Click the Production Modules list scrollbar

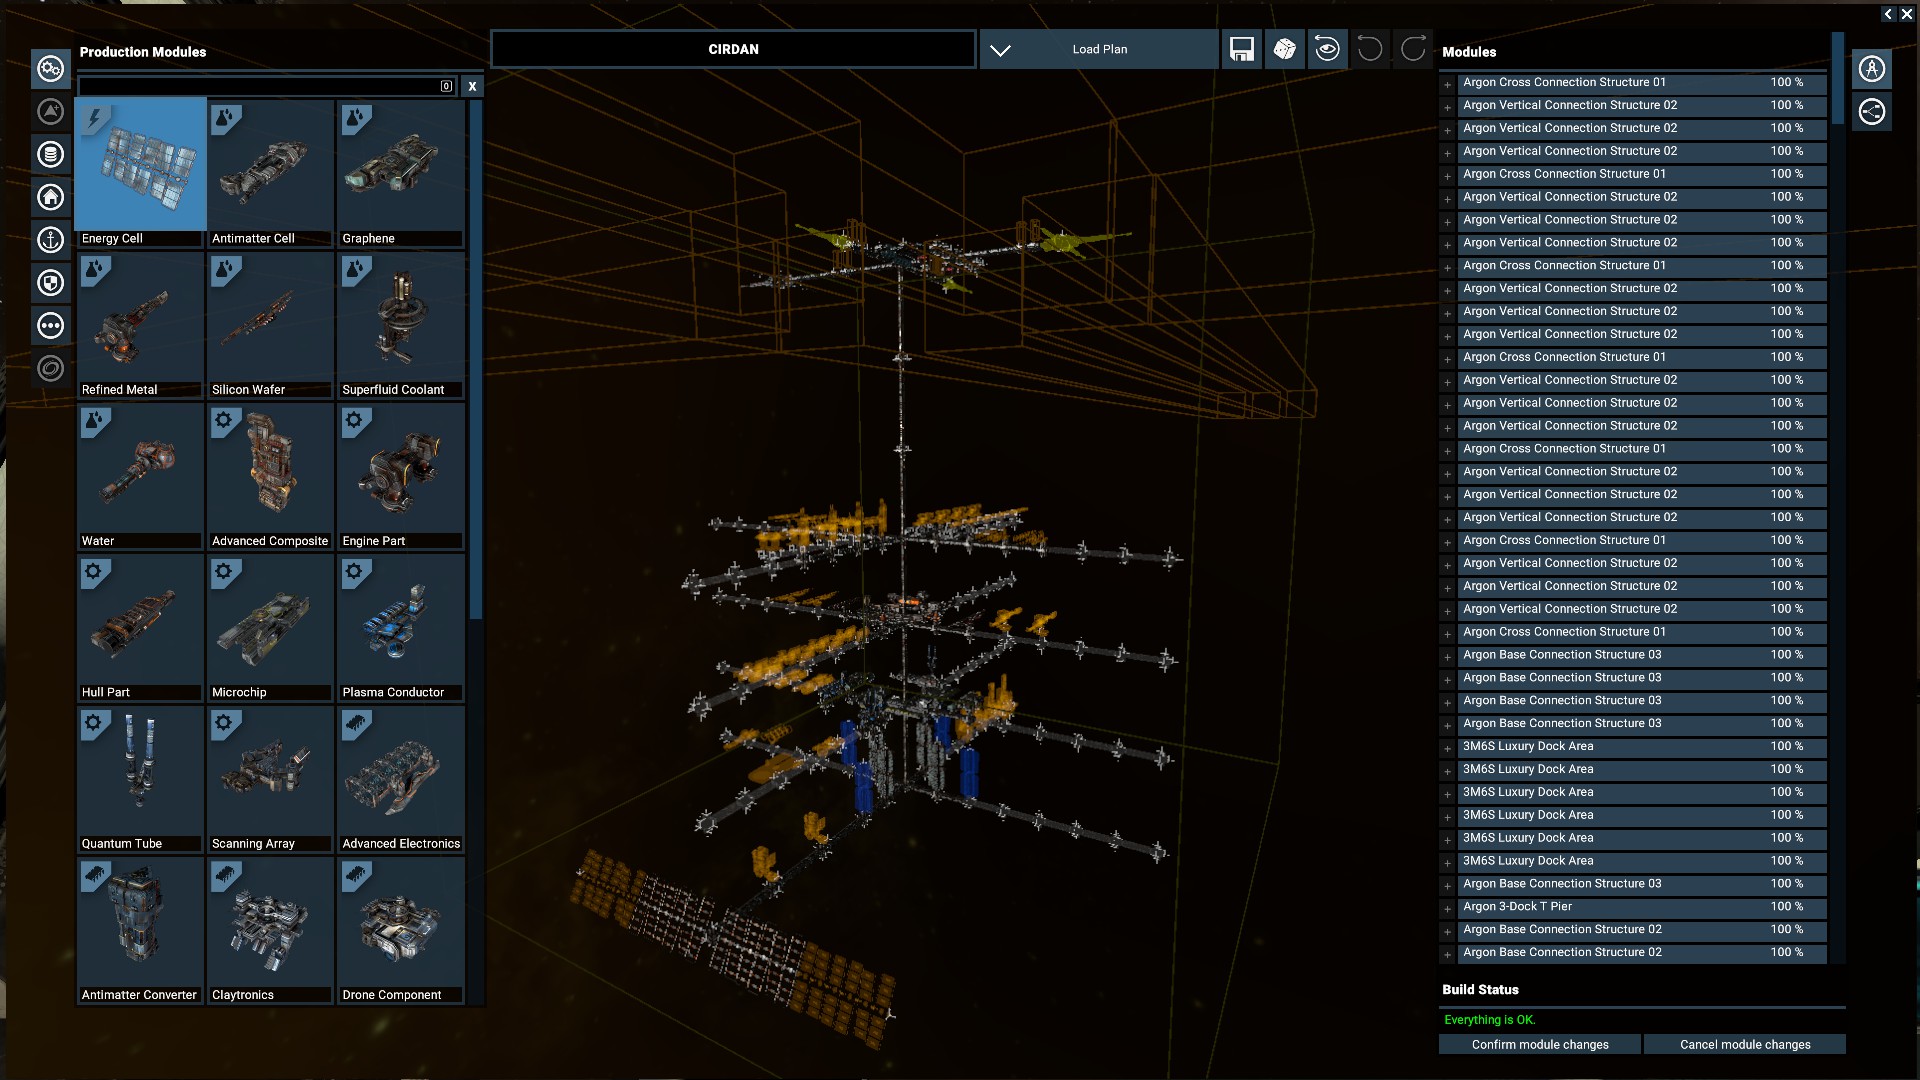click(x=476, y=360)
